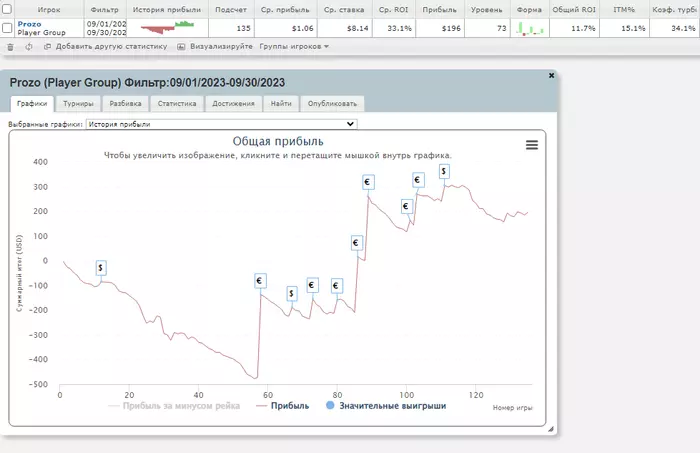This screenshot has width=700, height=453.
Task: Click the euro marker near game 80
Action: (x=337, y=286)
